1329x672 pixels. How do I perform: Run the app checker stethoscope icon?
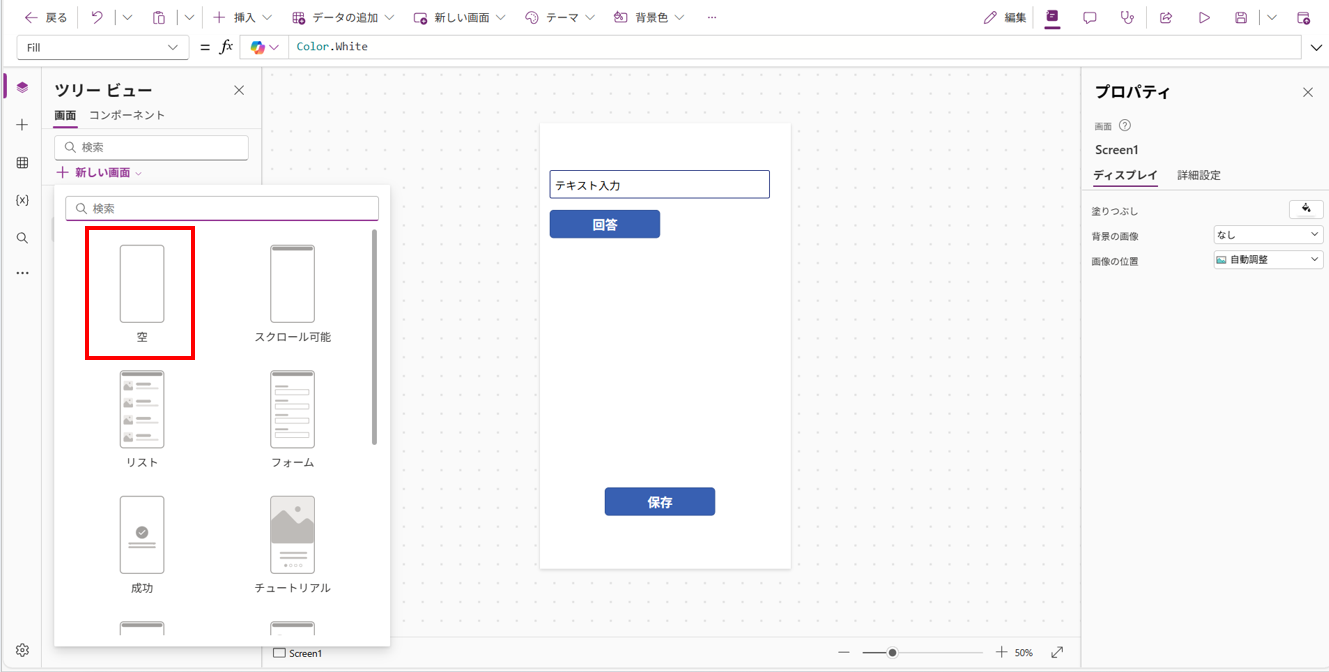[x=1128, y=18]
